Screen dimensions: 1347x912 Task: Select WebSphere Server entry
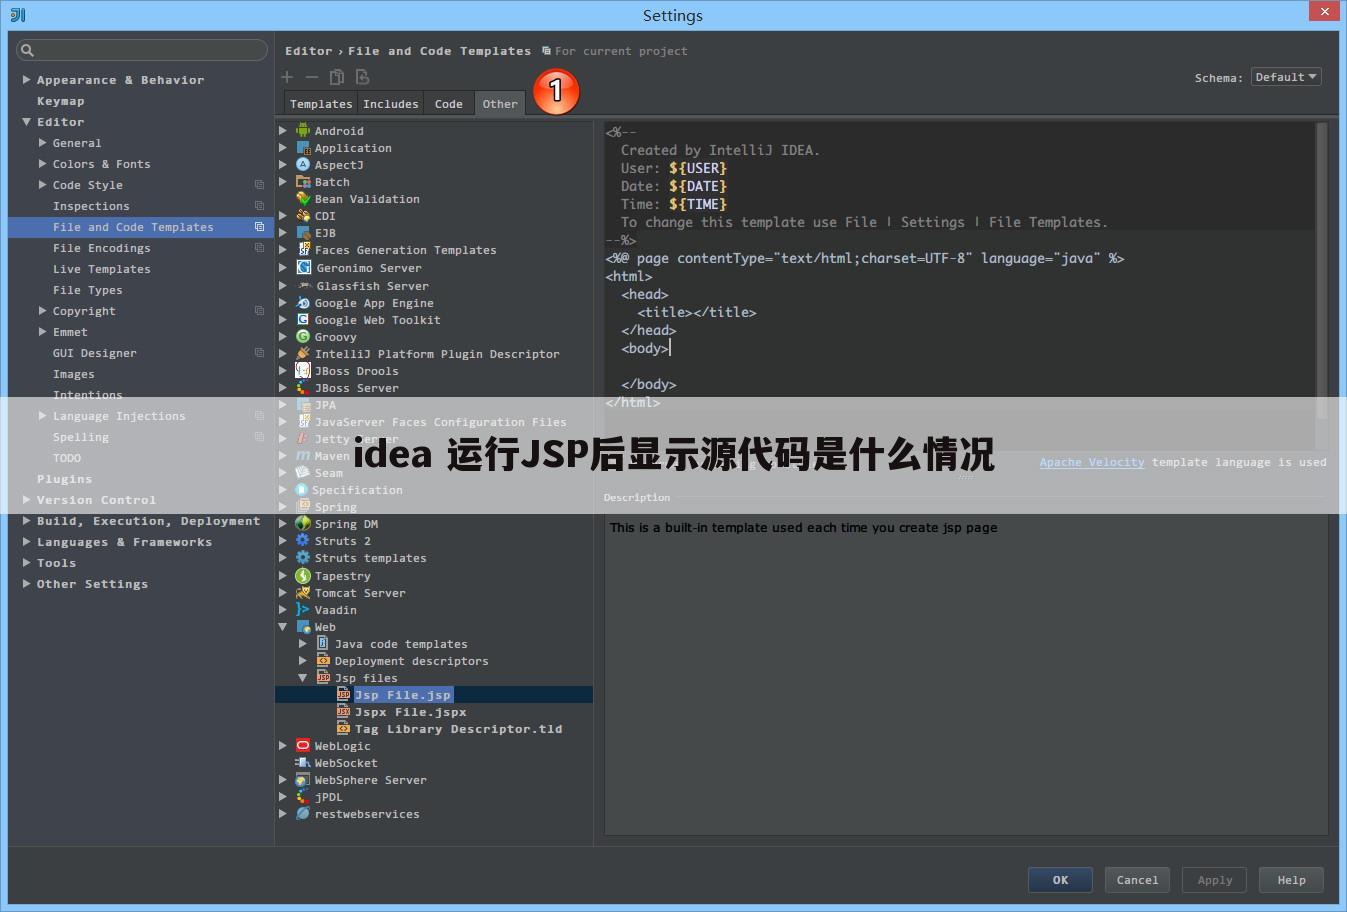[370, 779]
